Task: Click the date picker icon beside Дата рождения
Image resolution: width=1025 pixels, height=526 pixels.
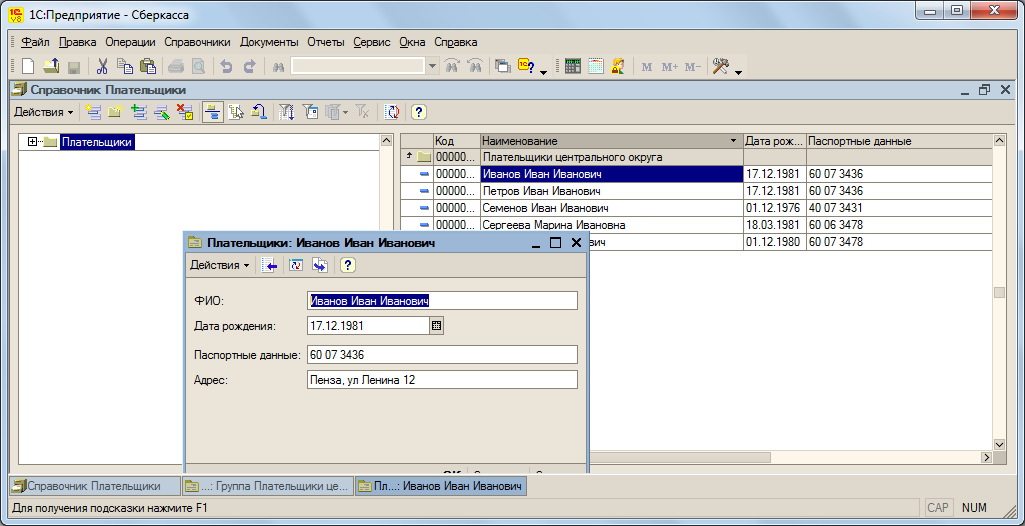Action: pyautogui.click(x=436, y=325)
